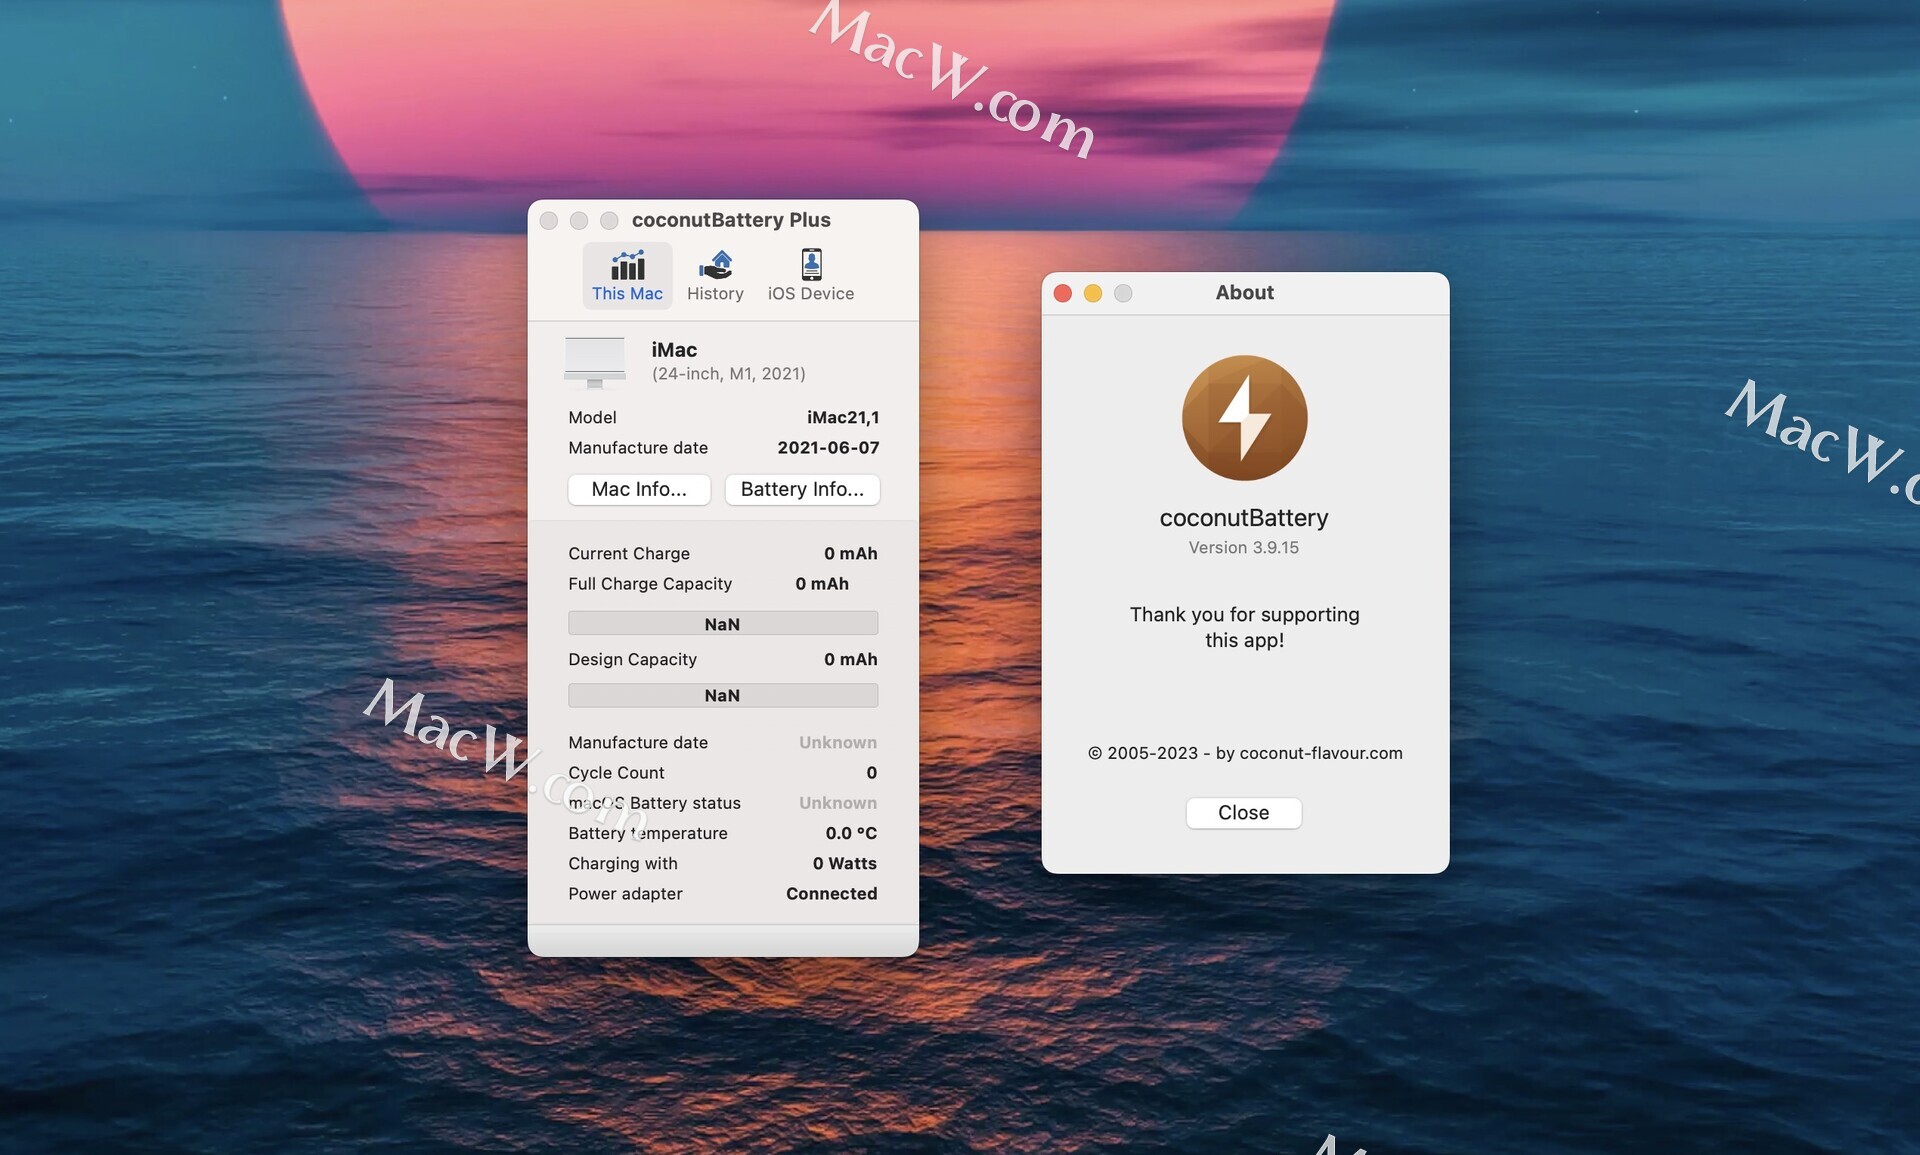This screenshot has height=1155, width=1920.
Task: Click the Cycle Count row
Action: (722, 773)
